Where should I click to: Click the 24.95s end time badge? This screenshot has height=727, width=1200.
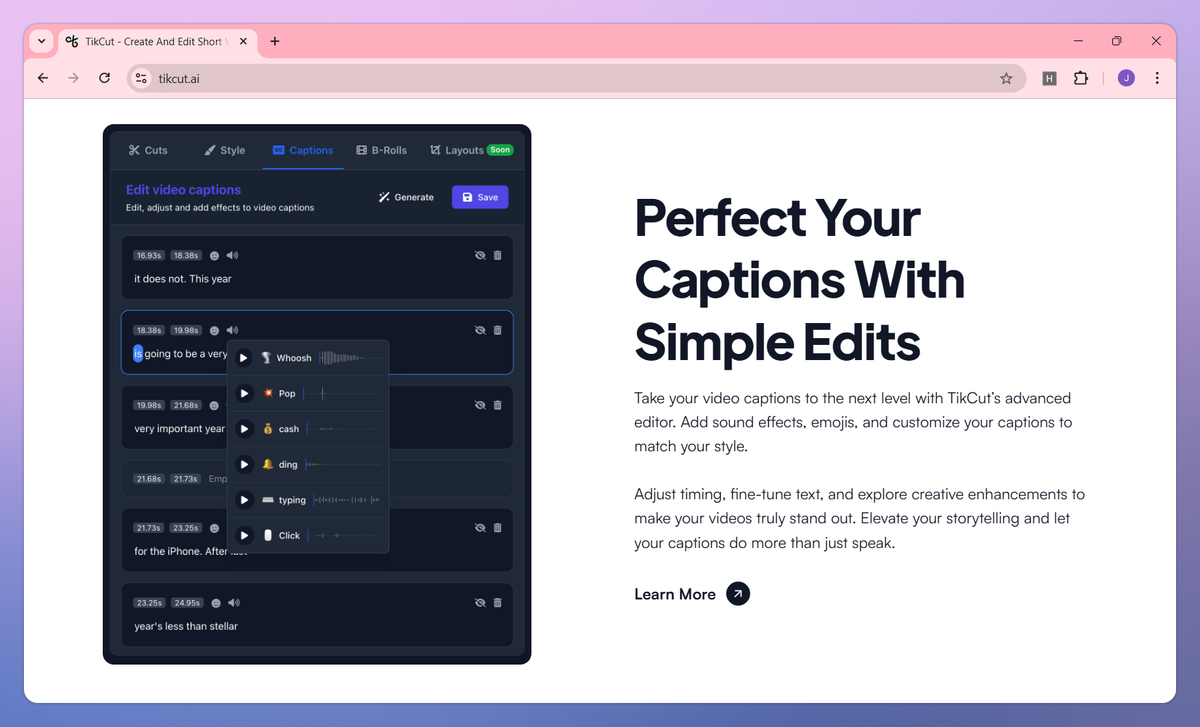coord(185,603)
